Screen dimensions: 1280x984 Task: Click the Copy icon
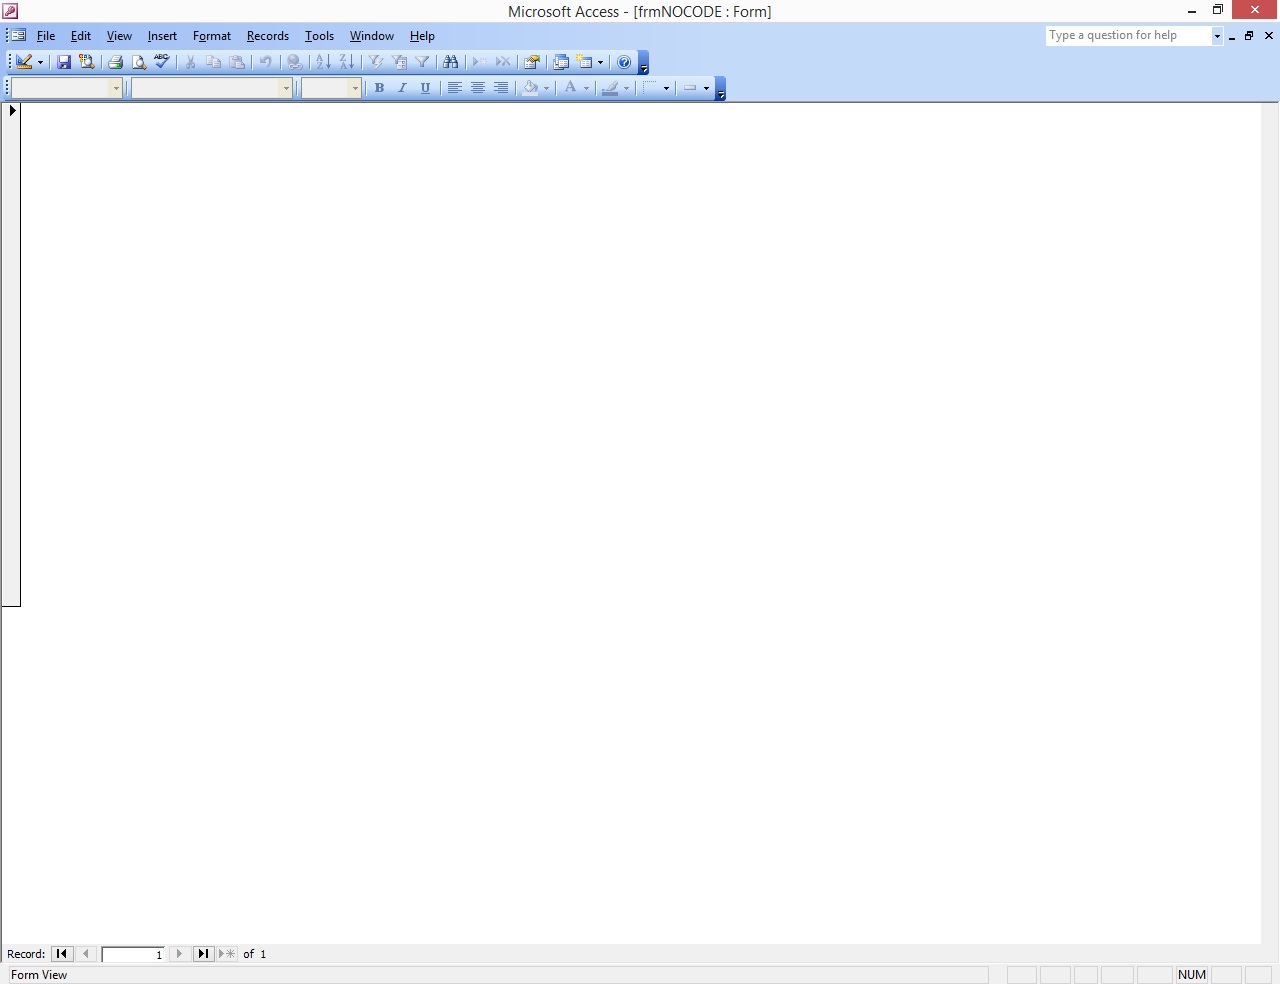213,62
